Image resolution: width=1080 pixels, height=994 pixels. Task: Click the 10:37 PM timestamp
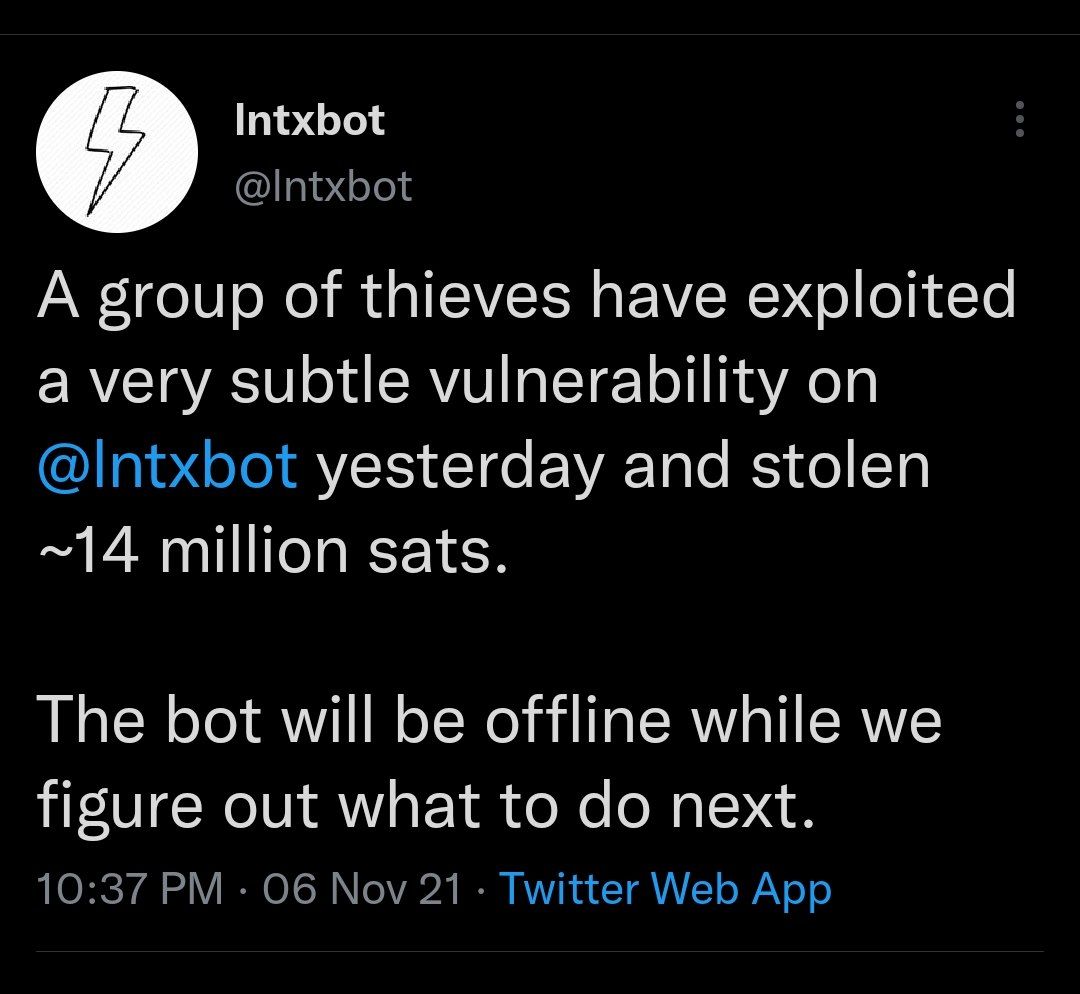click(130, 889)
